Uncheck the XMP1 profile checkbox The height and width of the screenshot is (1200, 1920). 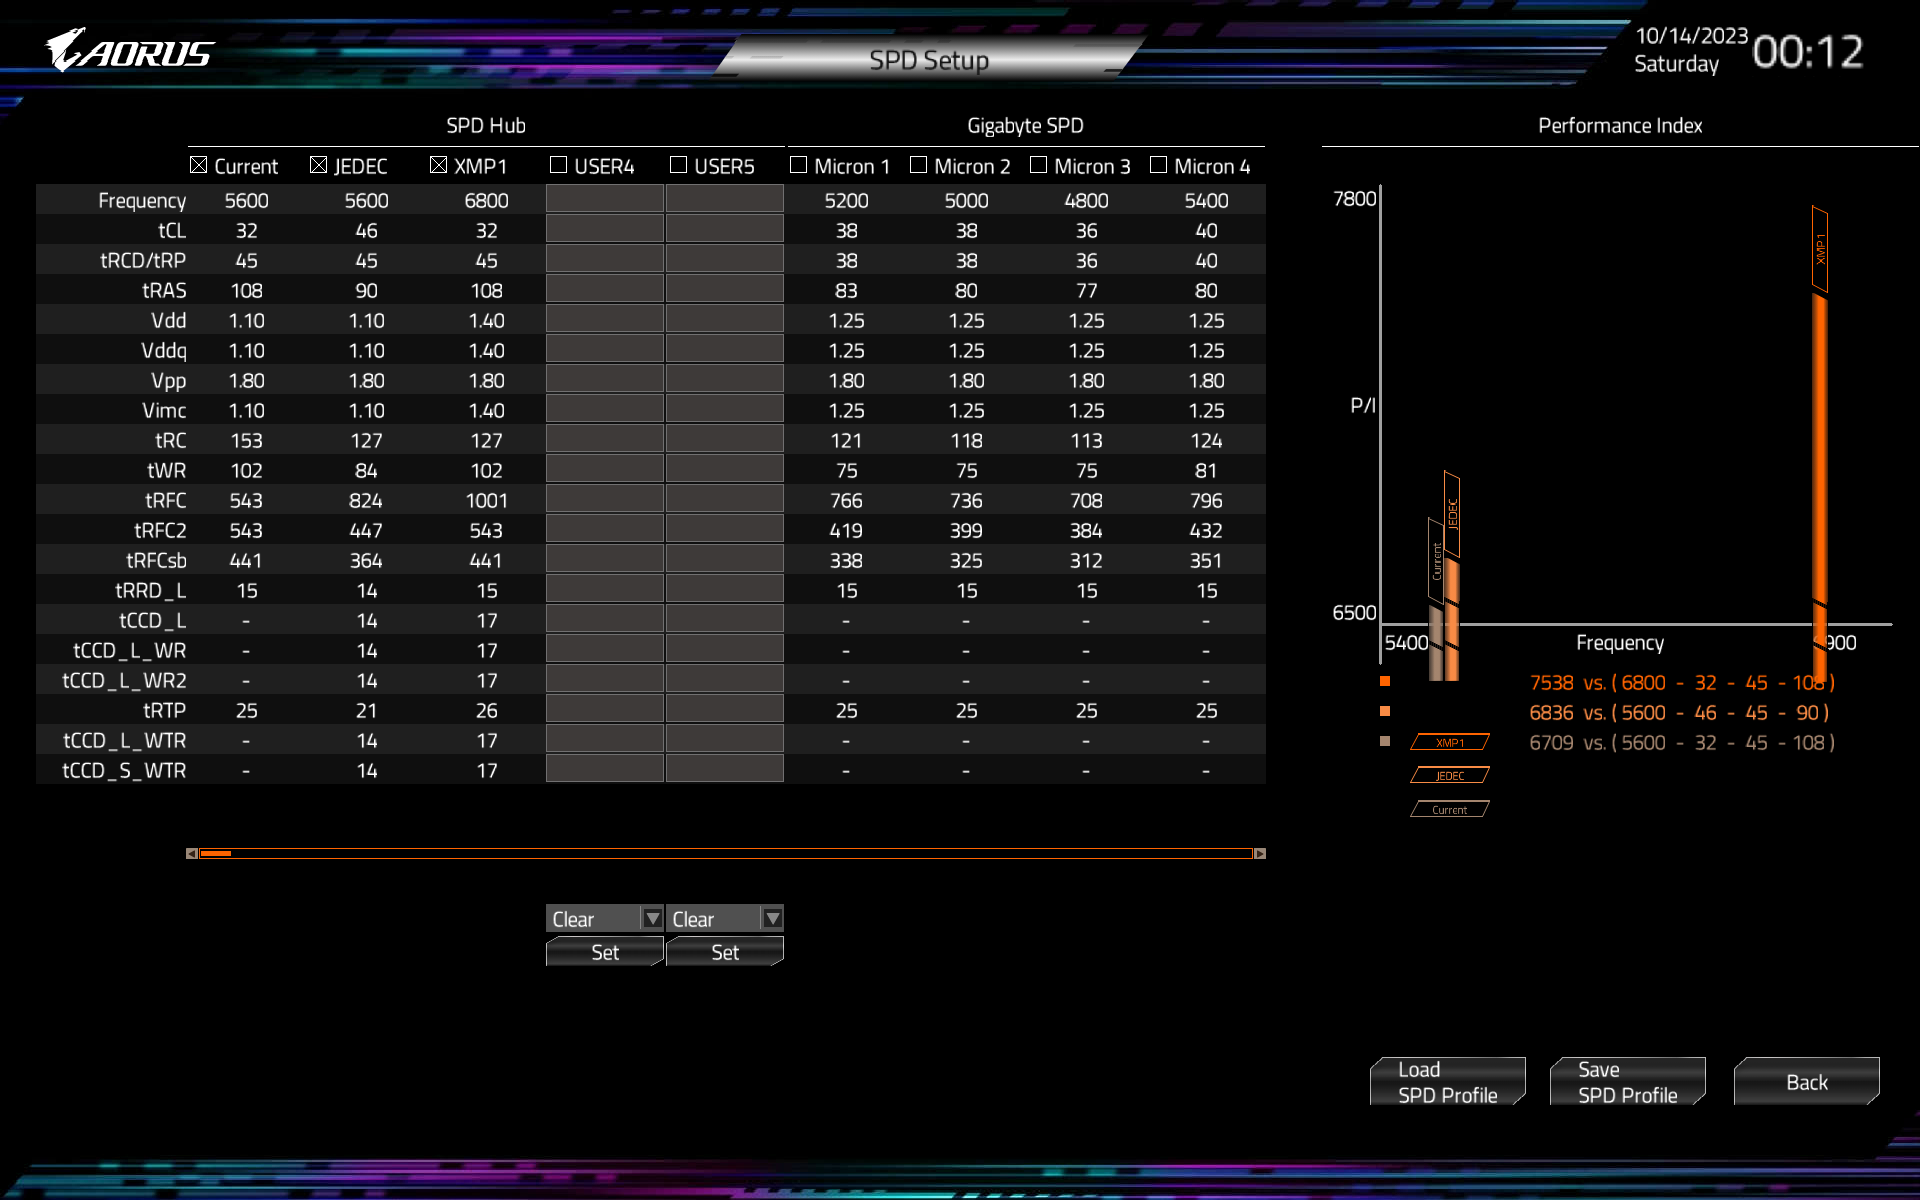(x=438, y=165)
